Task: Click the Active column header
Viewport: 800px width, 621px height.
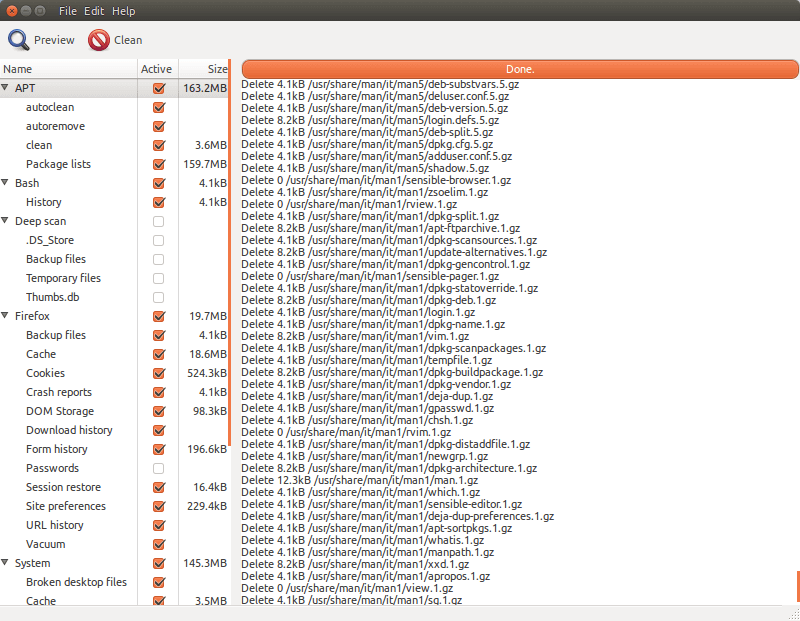Action: coord(158,69)
